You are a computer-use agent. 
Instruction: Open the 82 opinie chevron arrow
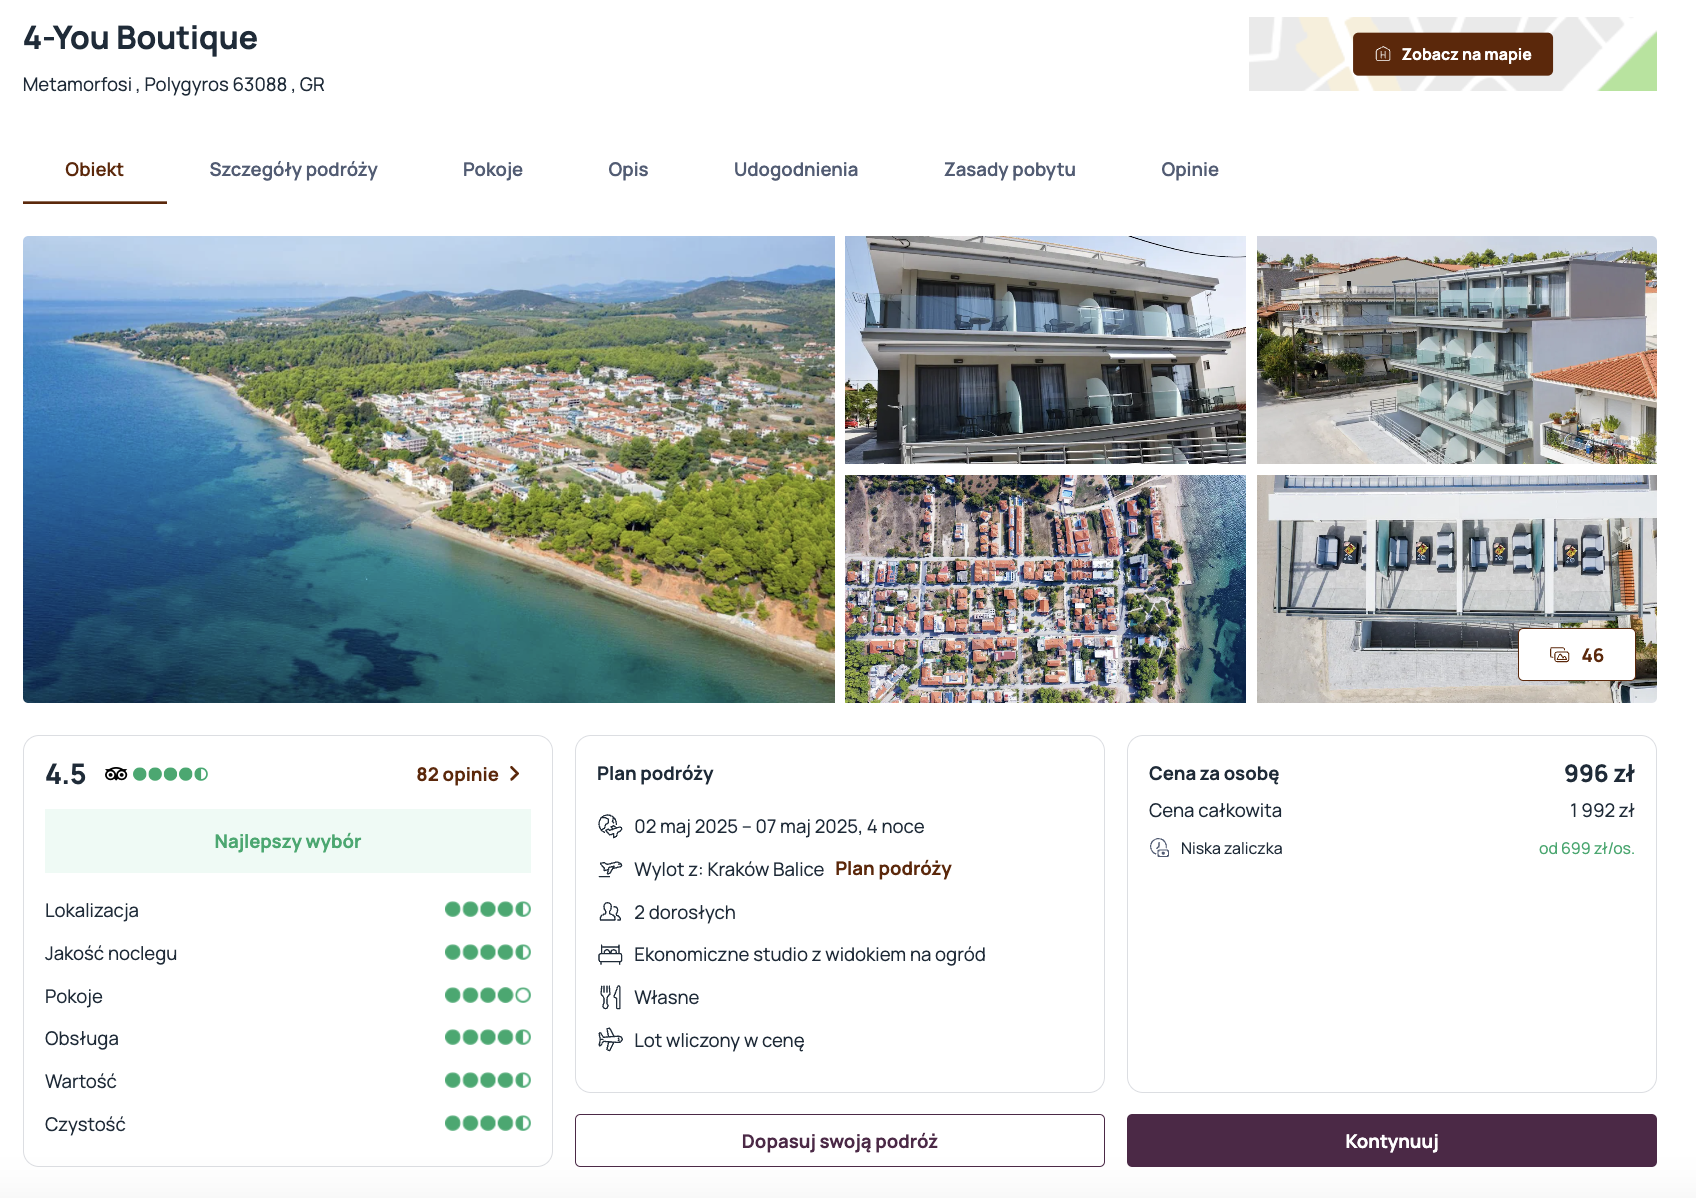coord(515,774)
